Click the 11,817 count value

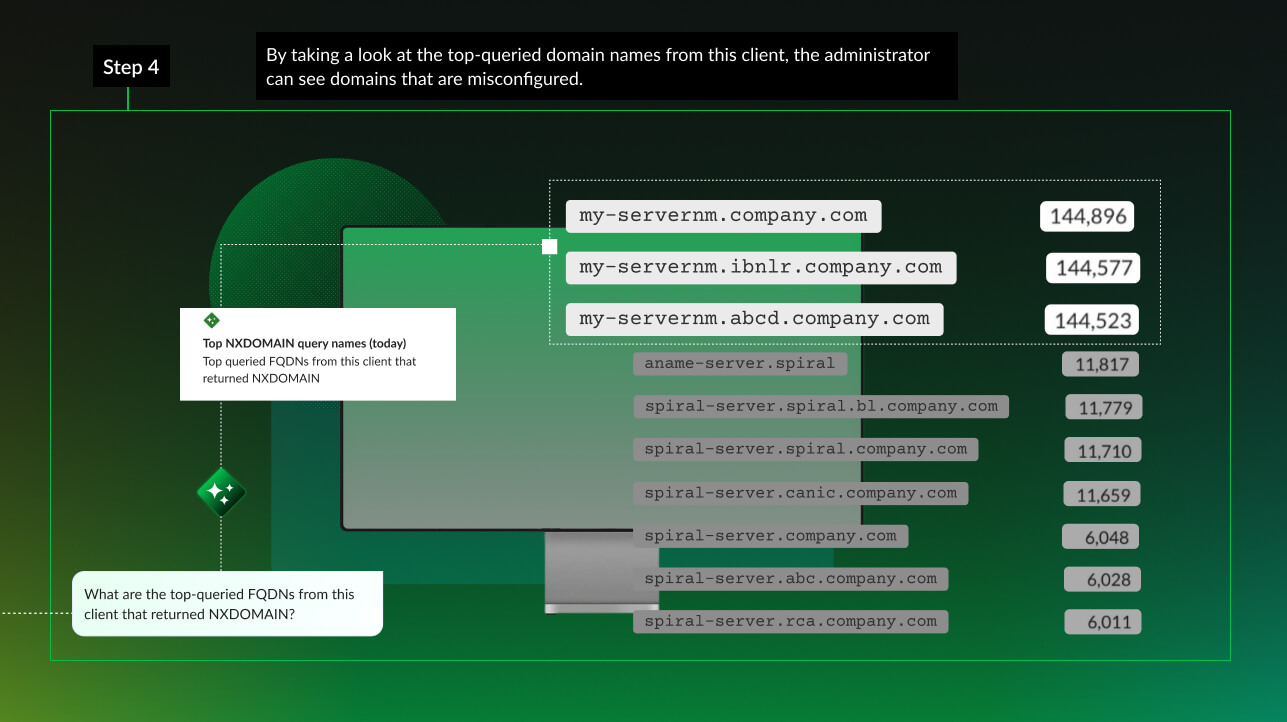point(1101,365)
